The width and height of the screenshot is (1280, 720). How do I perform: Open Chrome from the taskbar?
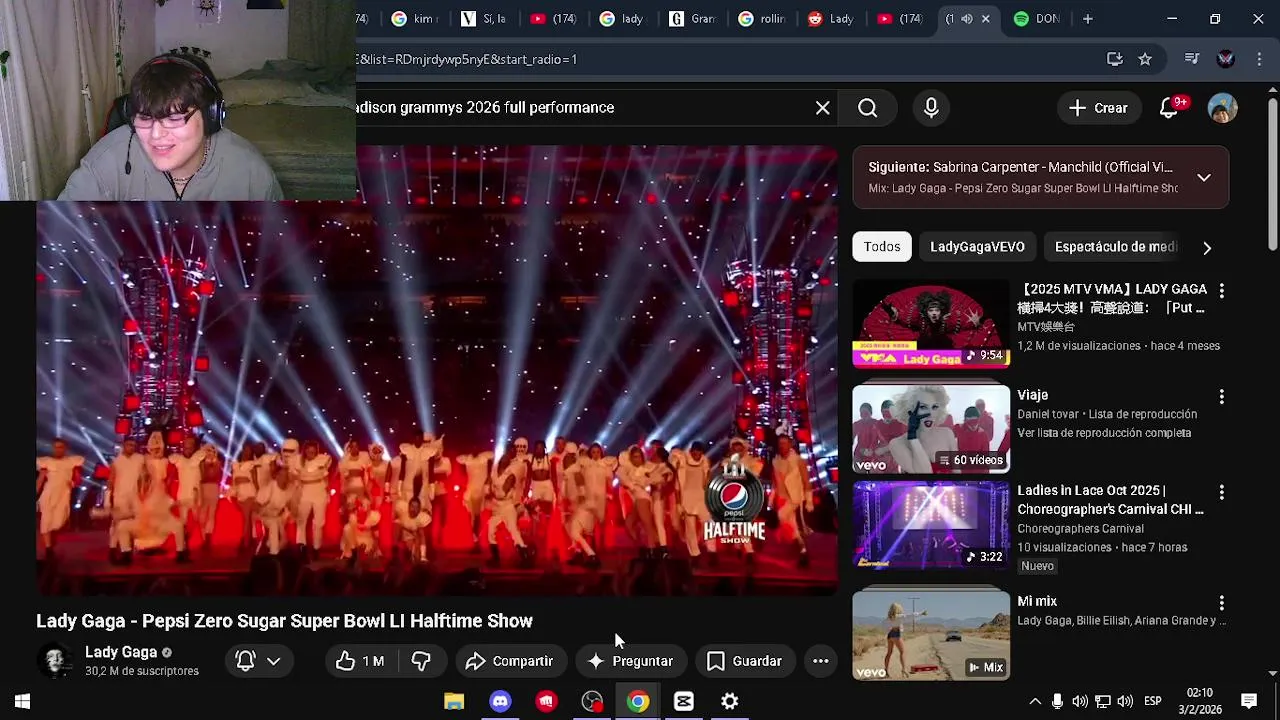click(x=638, y=701)
